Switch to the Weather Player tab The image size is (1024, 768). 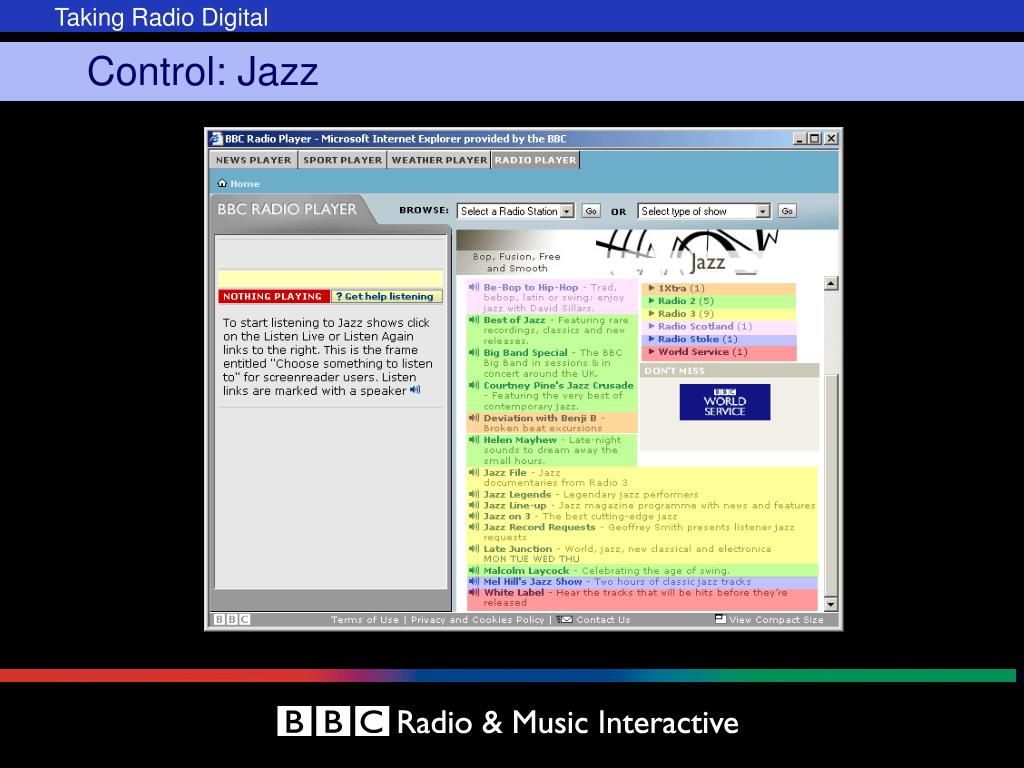click(x=439, y=160)
